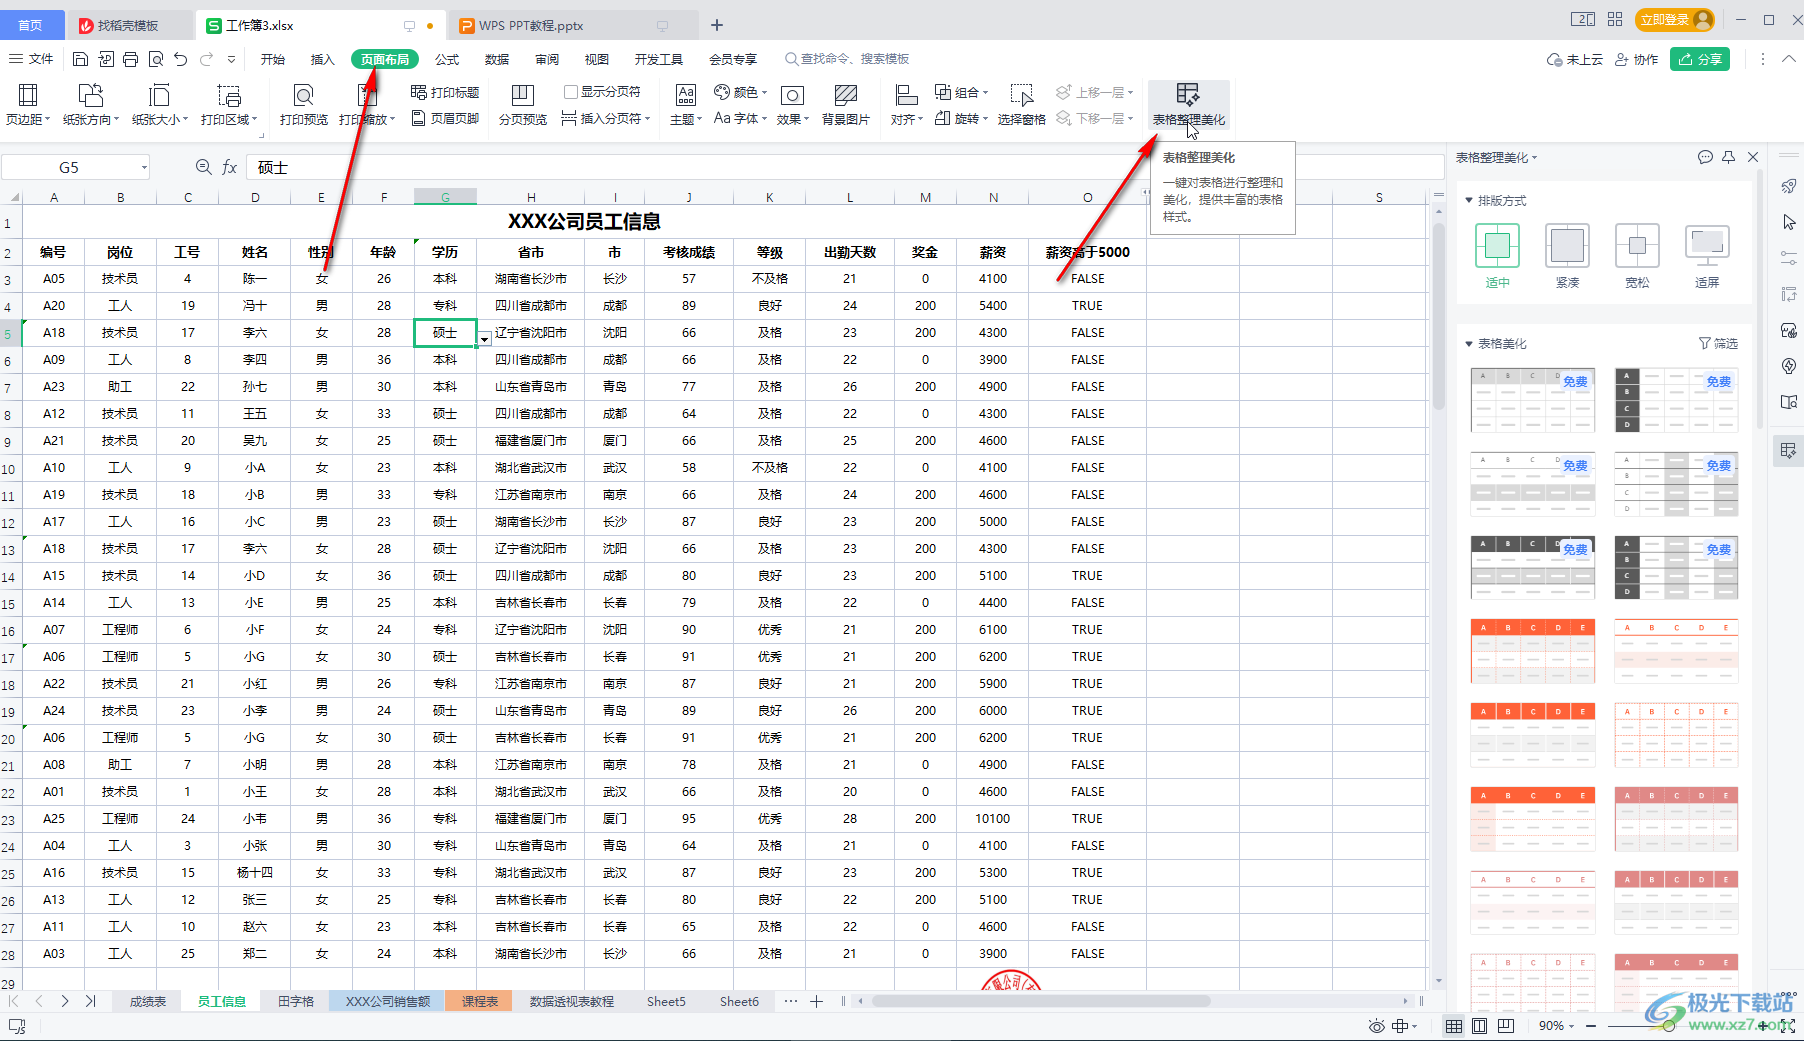Switch to the WPS PPT教程.pptx document tab
This screenshot has height=1041, width=1804.
[x=571, y=25]
